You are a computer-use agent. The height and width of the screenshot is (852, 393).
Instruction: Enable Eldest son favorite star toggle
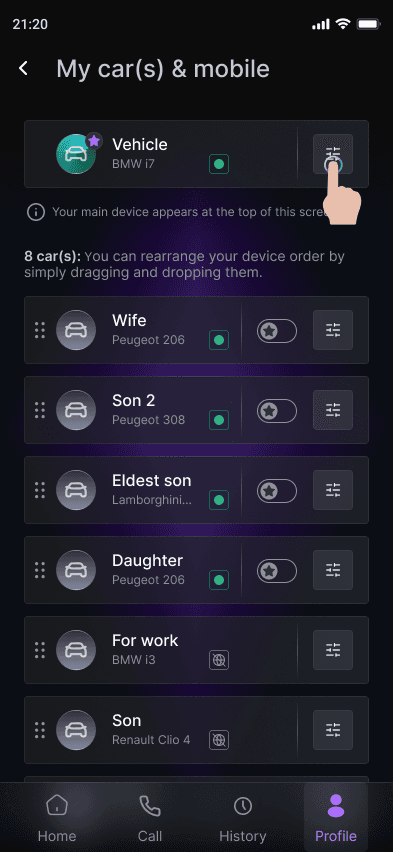tap(277, 491)
